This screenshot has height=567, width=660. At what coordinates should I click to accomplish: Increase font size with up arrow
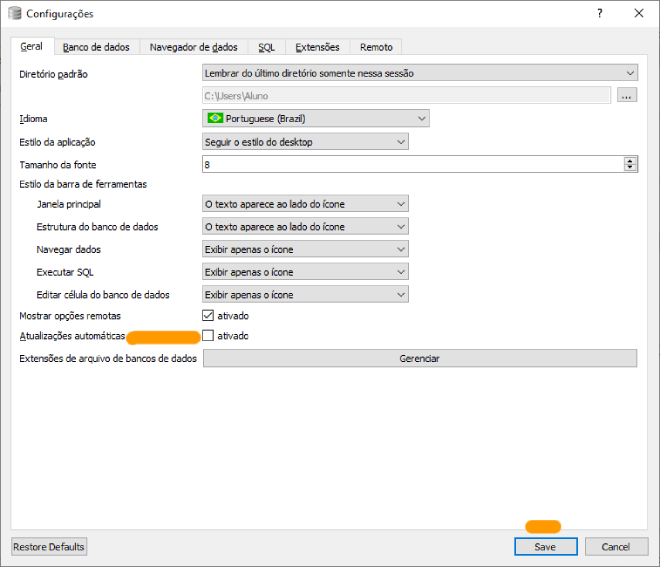point(630,160)
